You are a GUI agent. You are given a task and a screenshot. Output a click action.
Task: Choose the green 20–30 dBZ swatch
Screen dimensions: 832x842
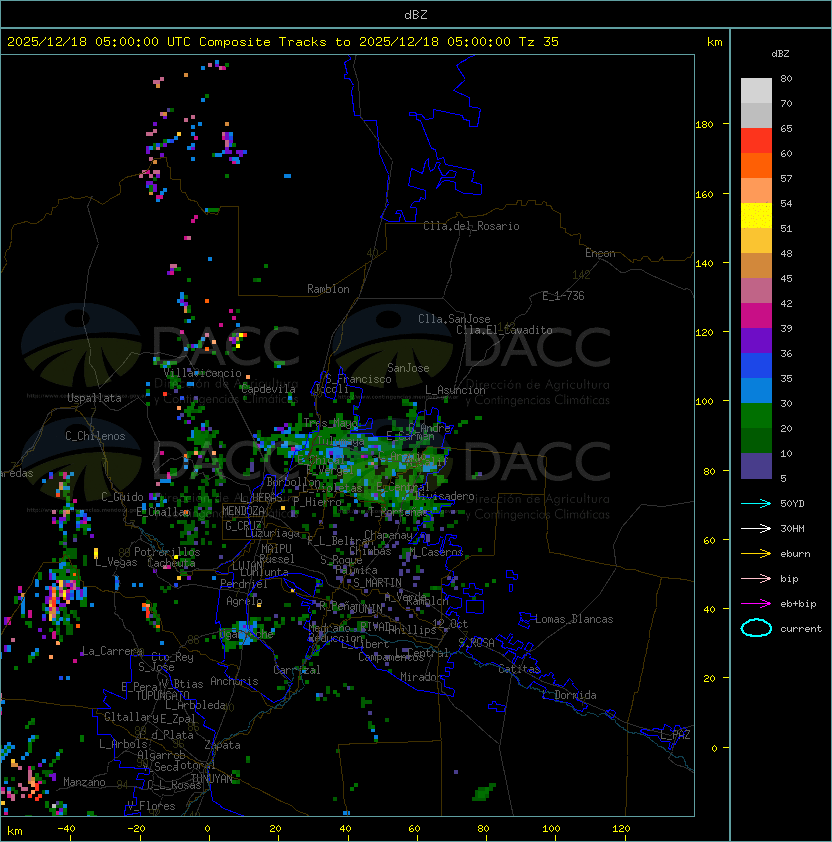point(756,416)
